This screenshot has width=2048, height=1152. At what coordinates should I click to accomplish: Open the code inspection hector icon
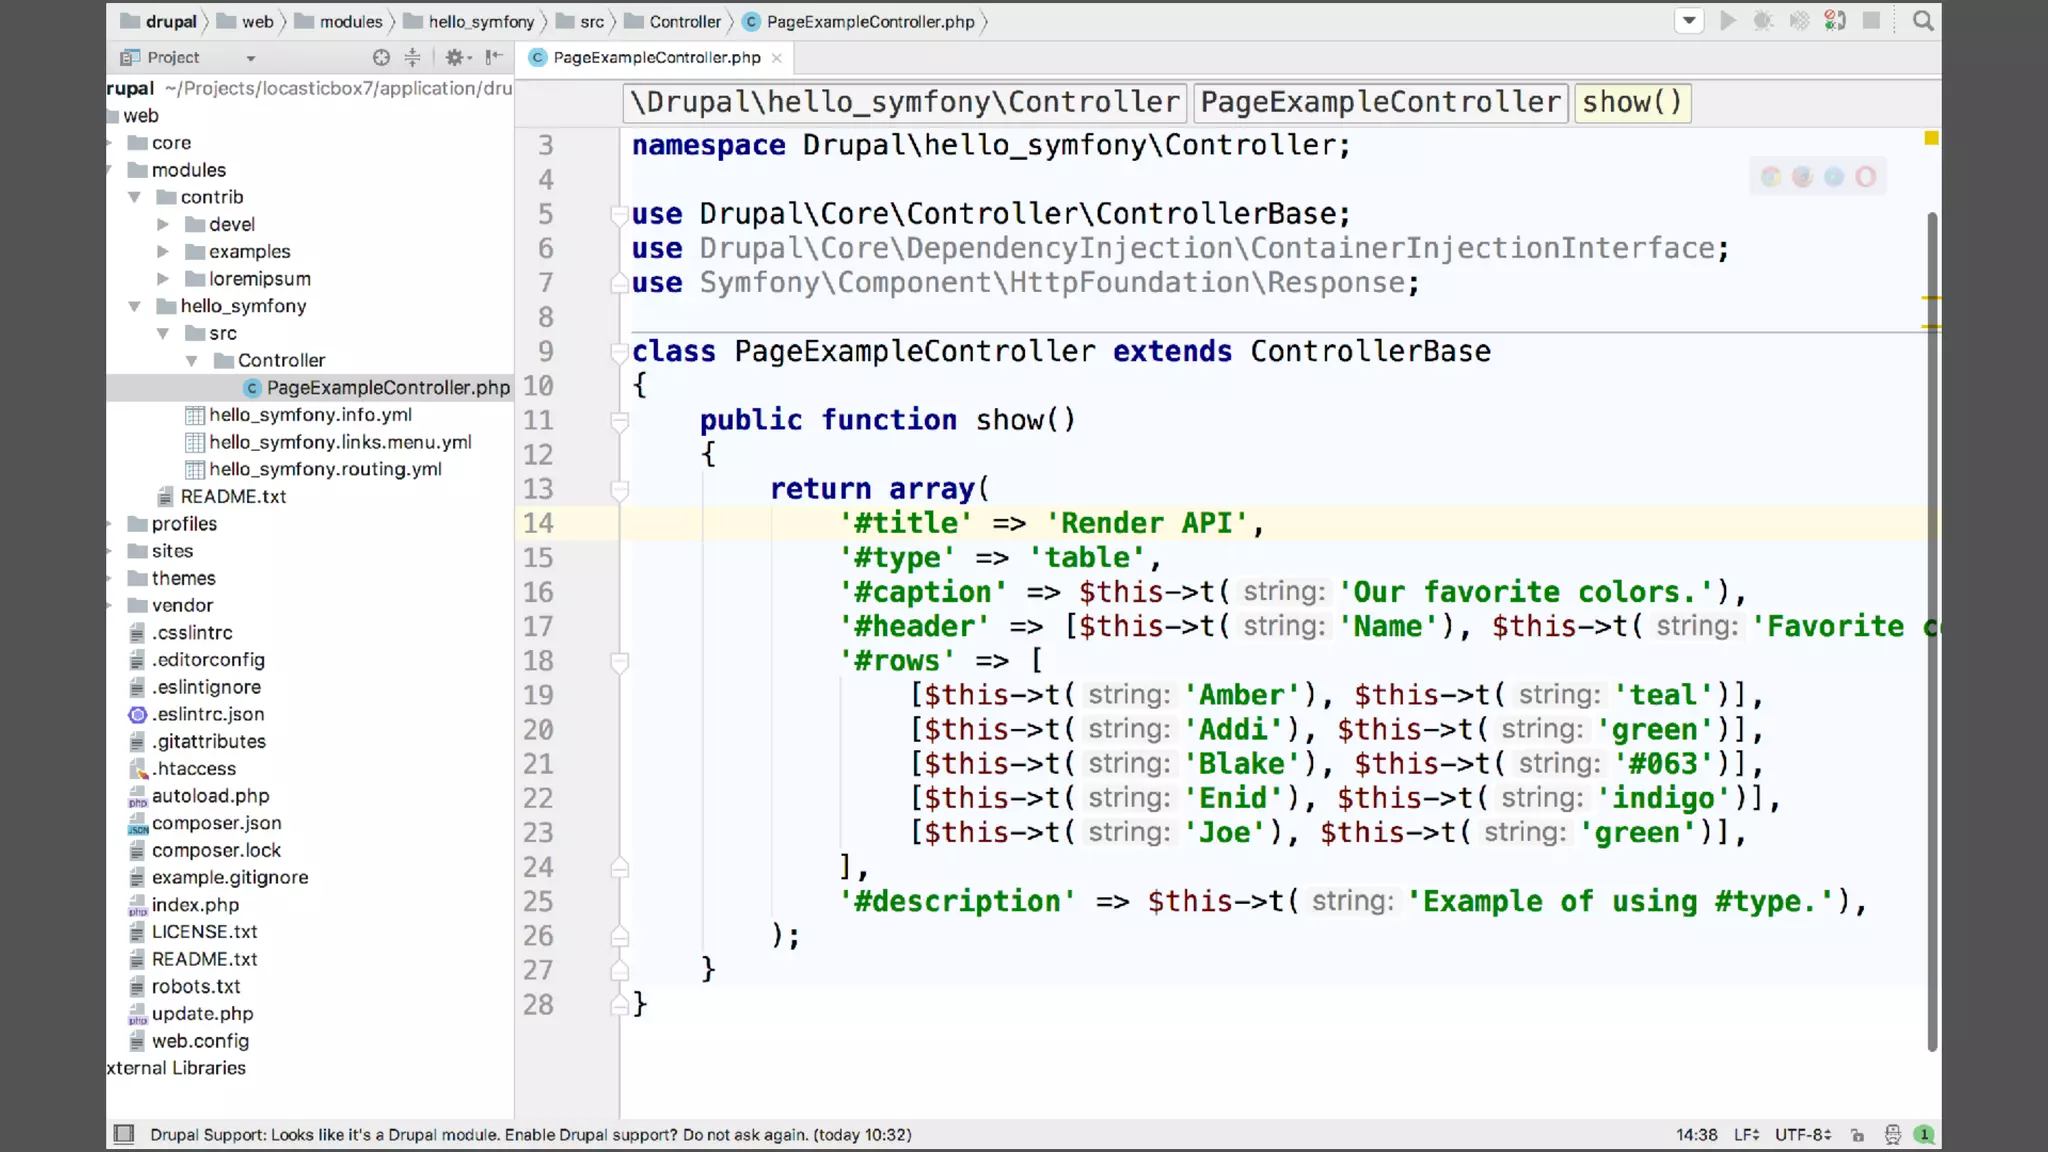pos(1892,1134)
